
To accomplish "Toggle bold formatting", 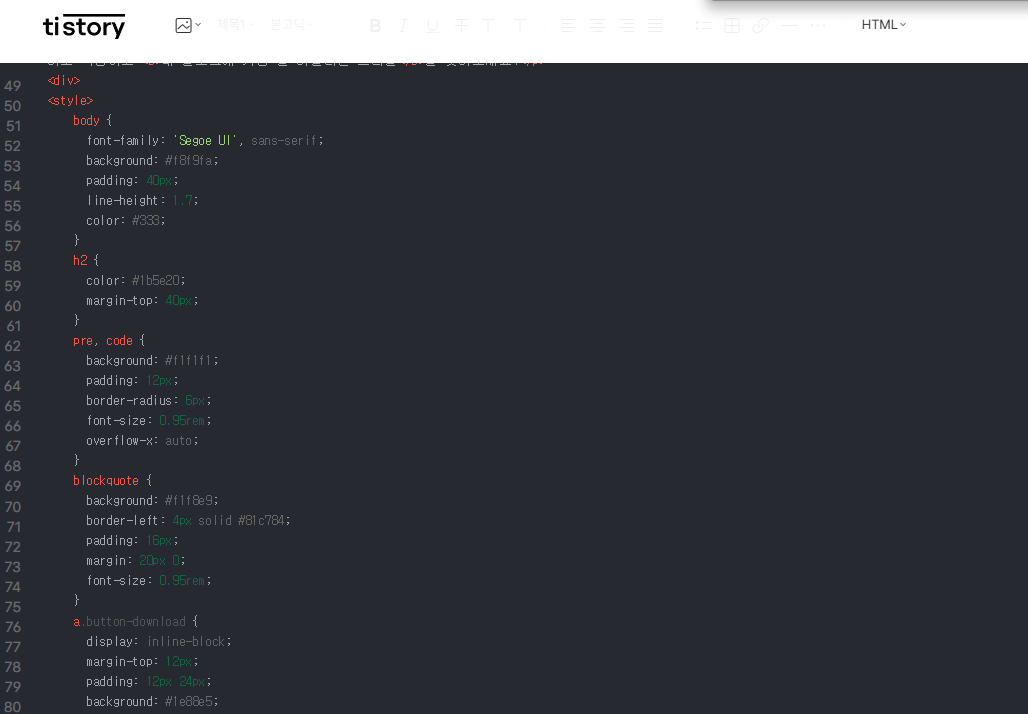I will point(375,24).
